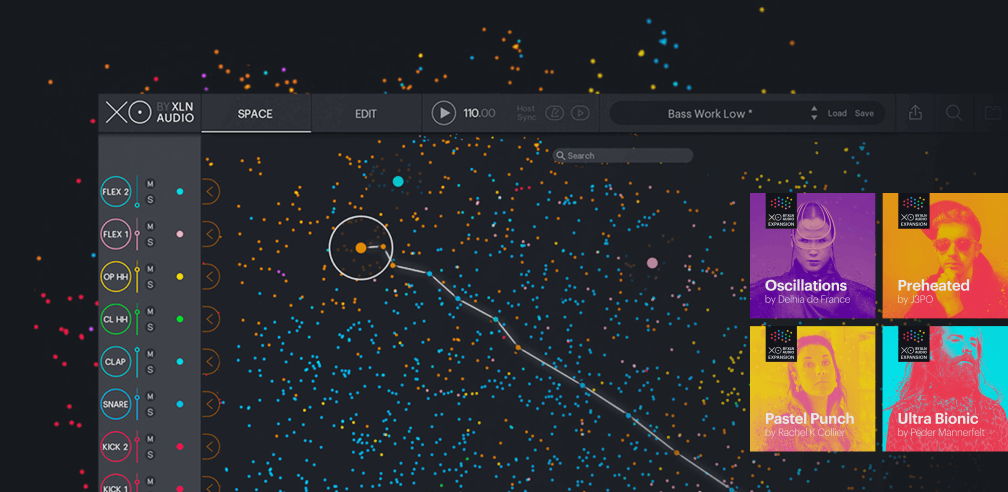
Task: Click the play button in the transport
Action: (x=443, y=113)
